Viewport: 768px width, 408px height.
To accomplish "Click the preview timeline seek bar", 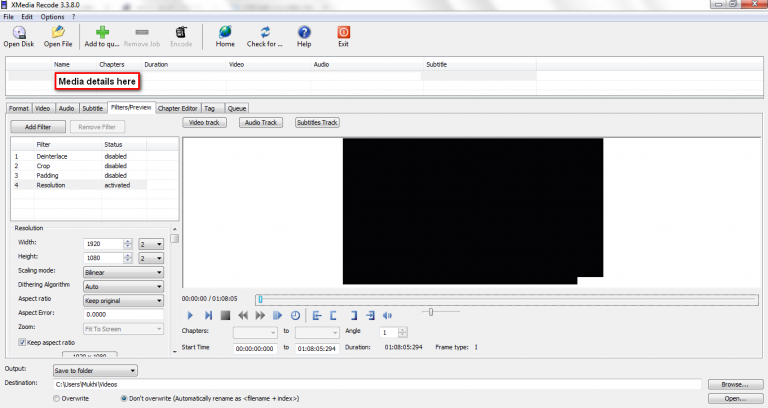I will tap(508, 299).
